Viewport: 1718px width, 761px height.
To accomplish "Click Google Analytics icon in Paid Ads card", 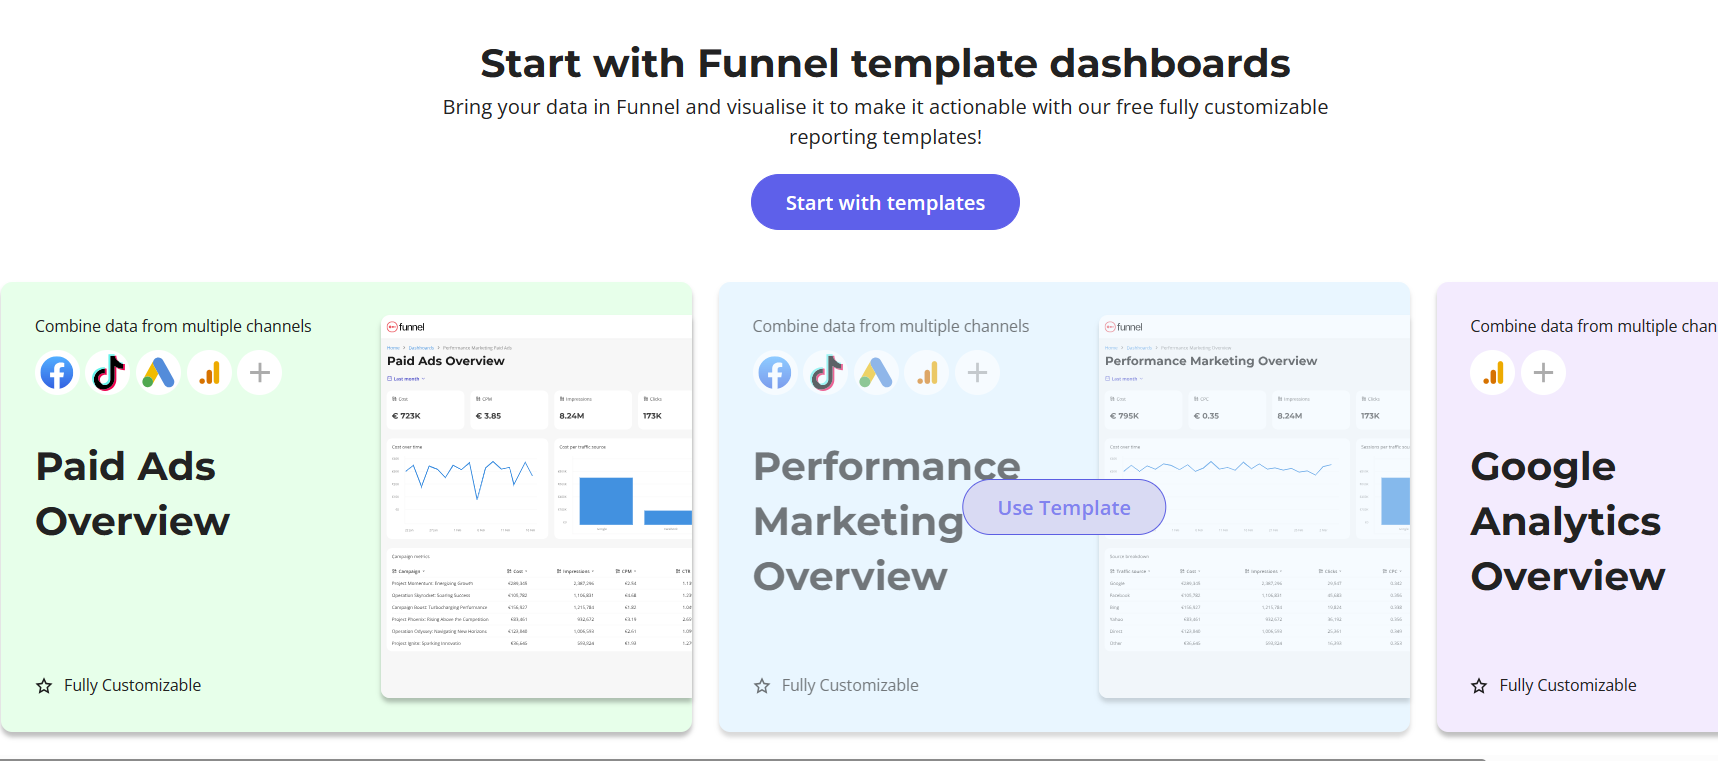I will coord(210,373).
